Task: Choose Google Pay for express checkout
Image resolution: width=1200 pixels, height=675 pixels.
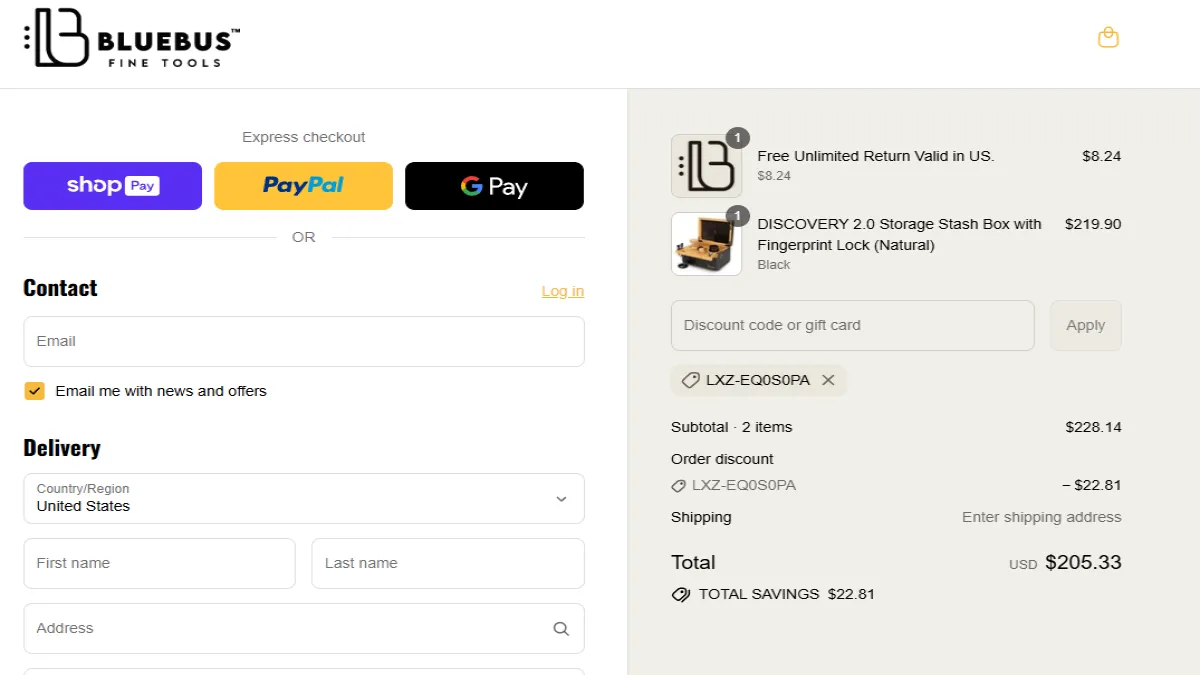Action: click(x=494, y=185)
